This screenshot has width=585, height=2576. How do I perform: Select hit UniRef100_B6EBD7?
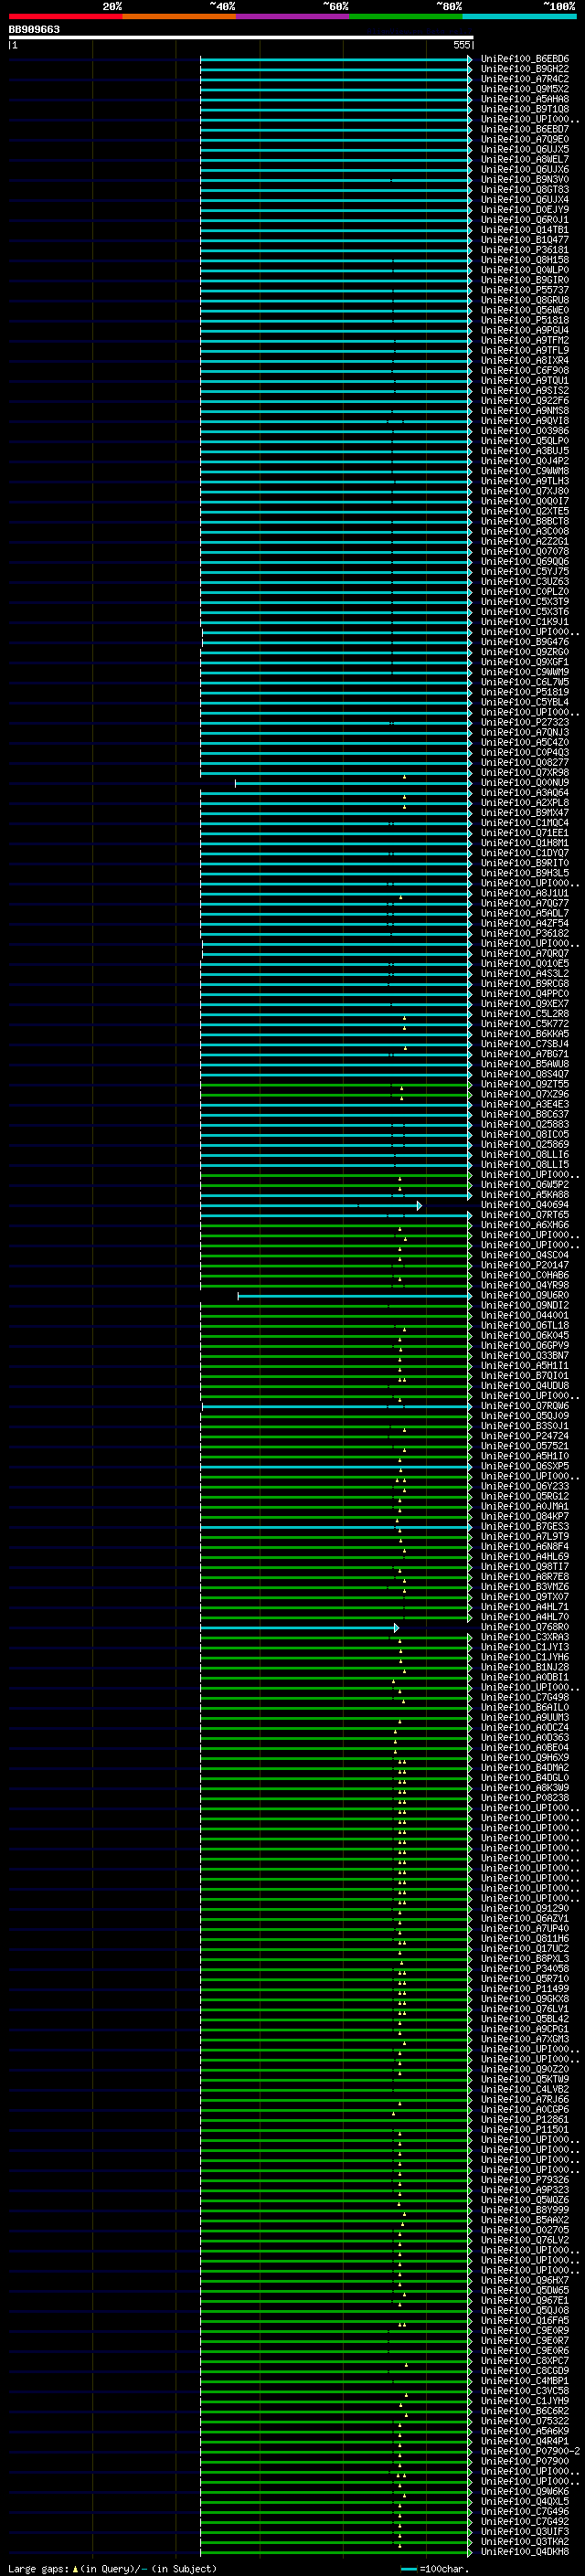[x=525, y=129]
